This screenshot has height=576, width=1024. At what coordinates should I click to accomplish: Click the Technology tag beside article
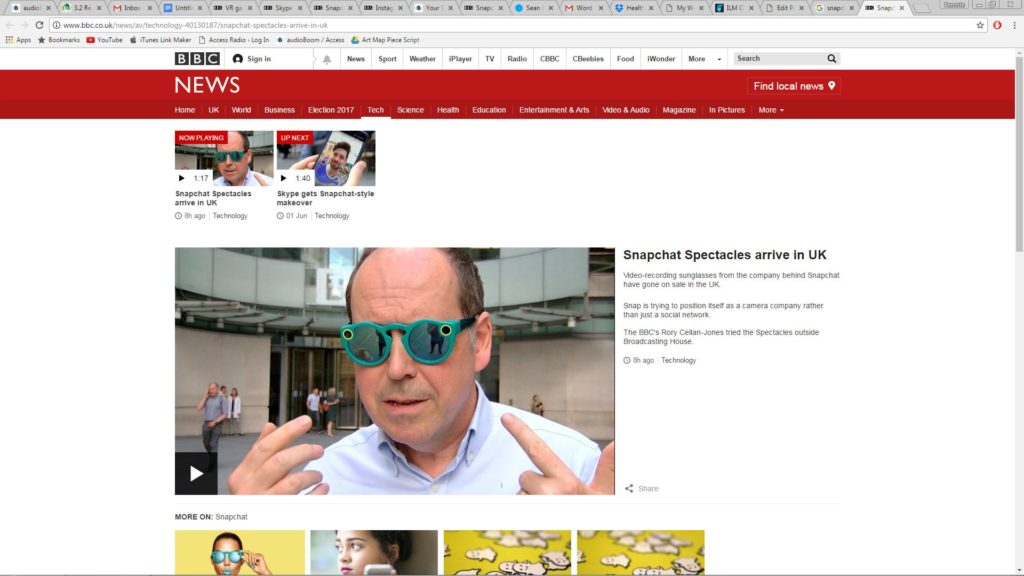point(678,360)
